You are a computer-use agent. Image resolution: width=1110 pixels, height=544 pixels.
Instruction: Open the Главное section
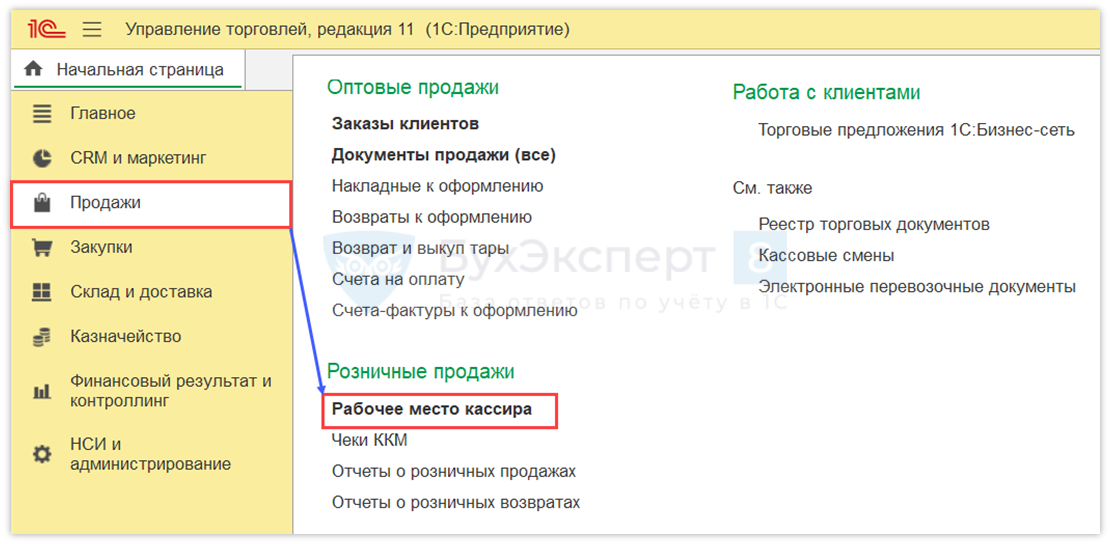point(151,113)
